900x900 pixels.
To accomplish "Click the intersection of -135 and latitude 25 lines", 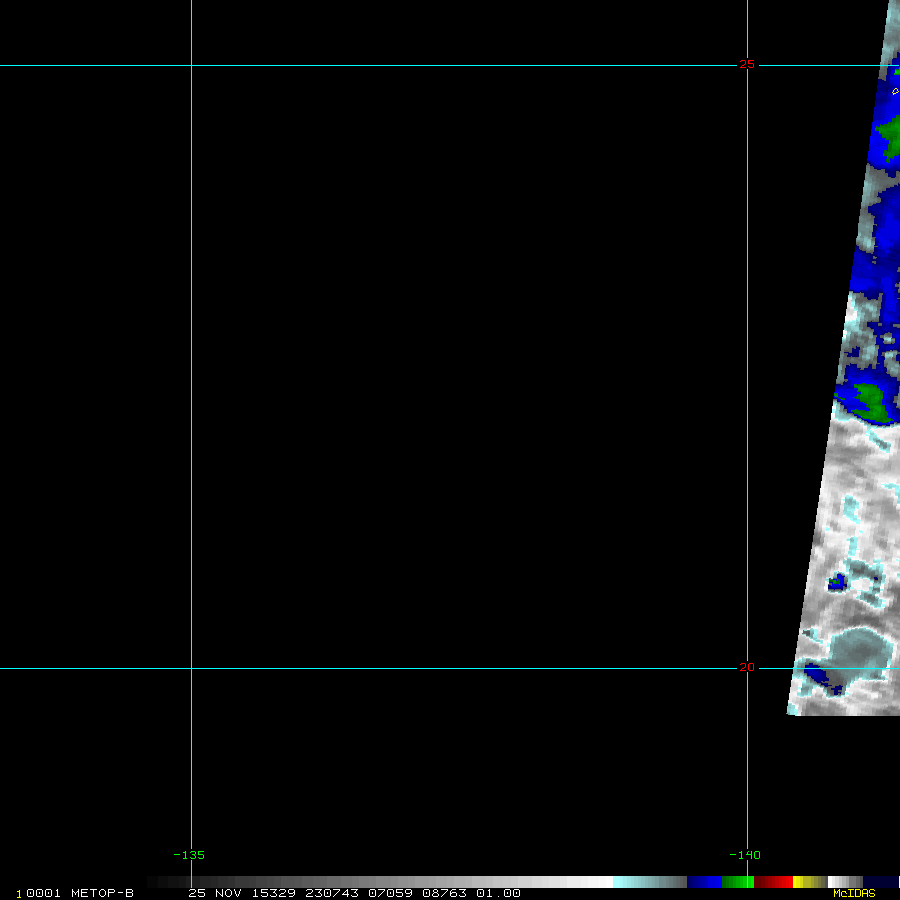I will [x=191, y=66].
